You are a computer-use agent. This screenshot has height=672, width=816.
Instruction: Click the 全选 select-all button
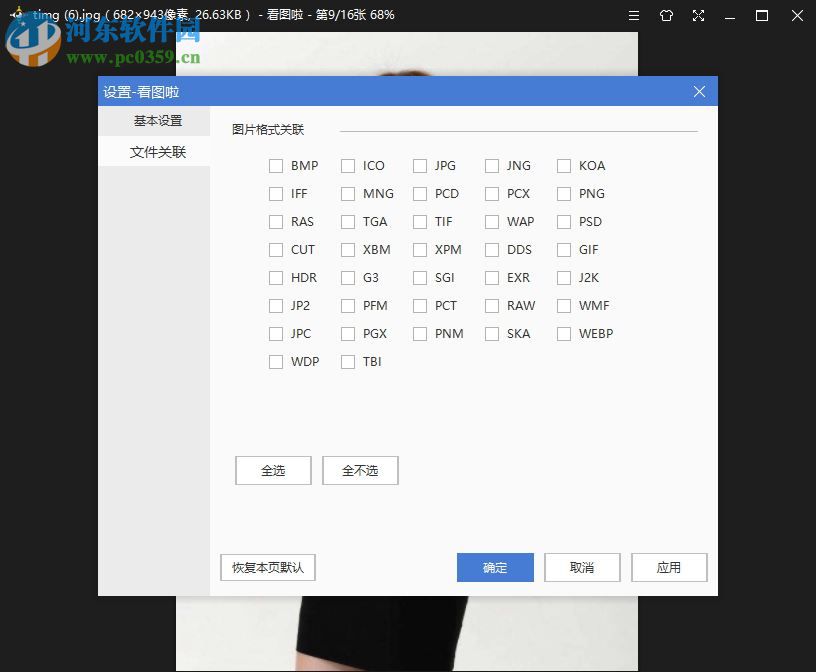click(x=272, y=470)
